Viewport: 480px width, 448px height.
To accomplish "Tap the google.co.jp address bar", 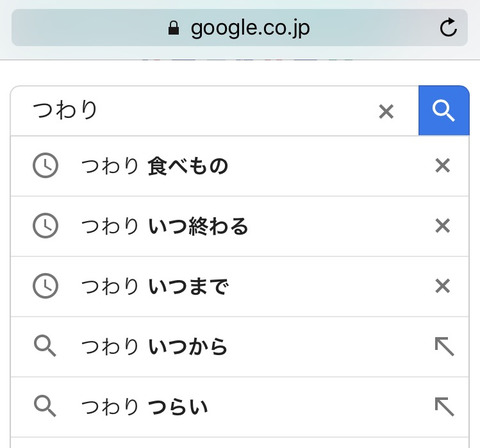I will [239, 28].
